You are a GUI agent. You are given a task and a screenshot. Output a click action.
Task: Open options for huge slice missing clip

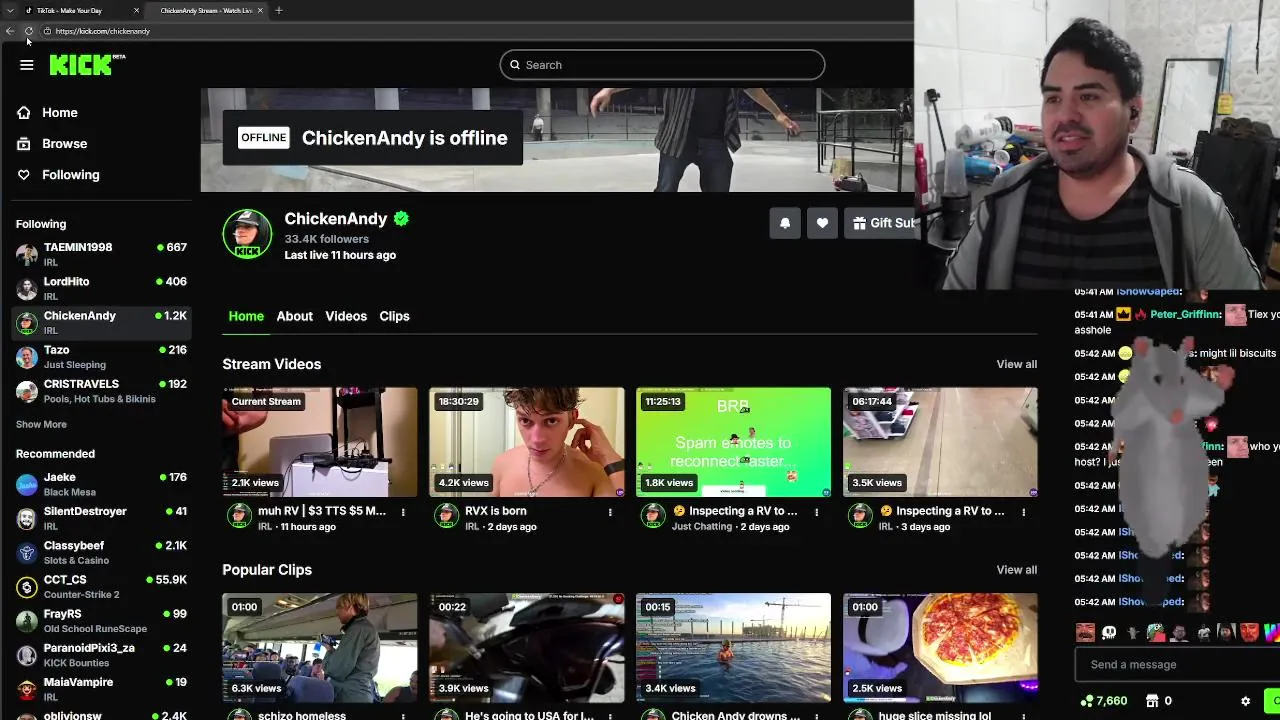point(1023,716)
